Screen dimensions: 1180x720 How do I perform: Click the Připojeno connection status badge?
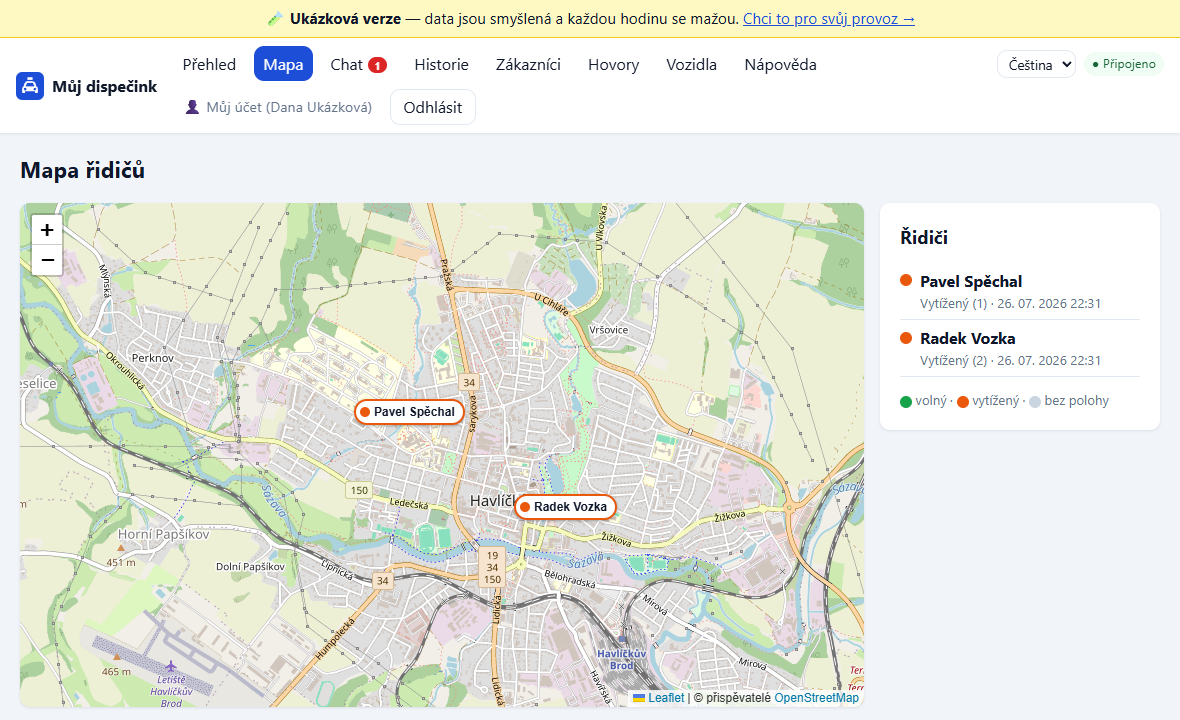point(1124,64)
